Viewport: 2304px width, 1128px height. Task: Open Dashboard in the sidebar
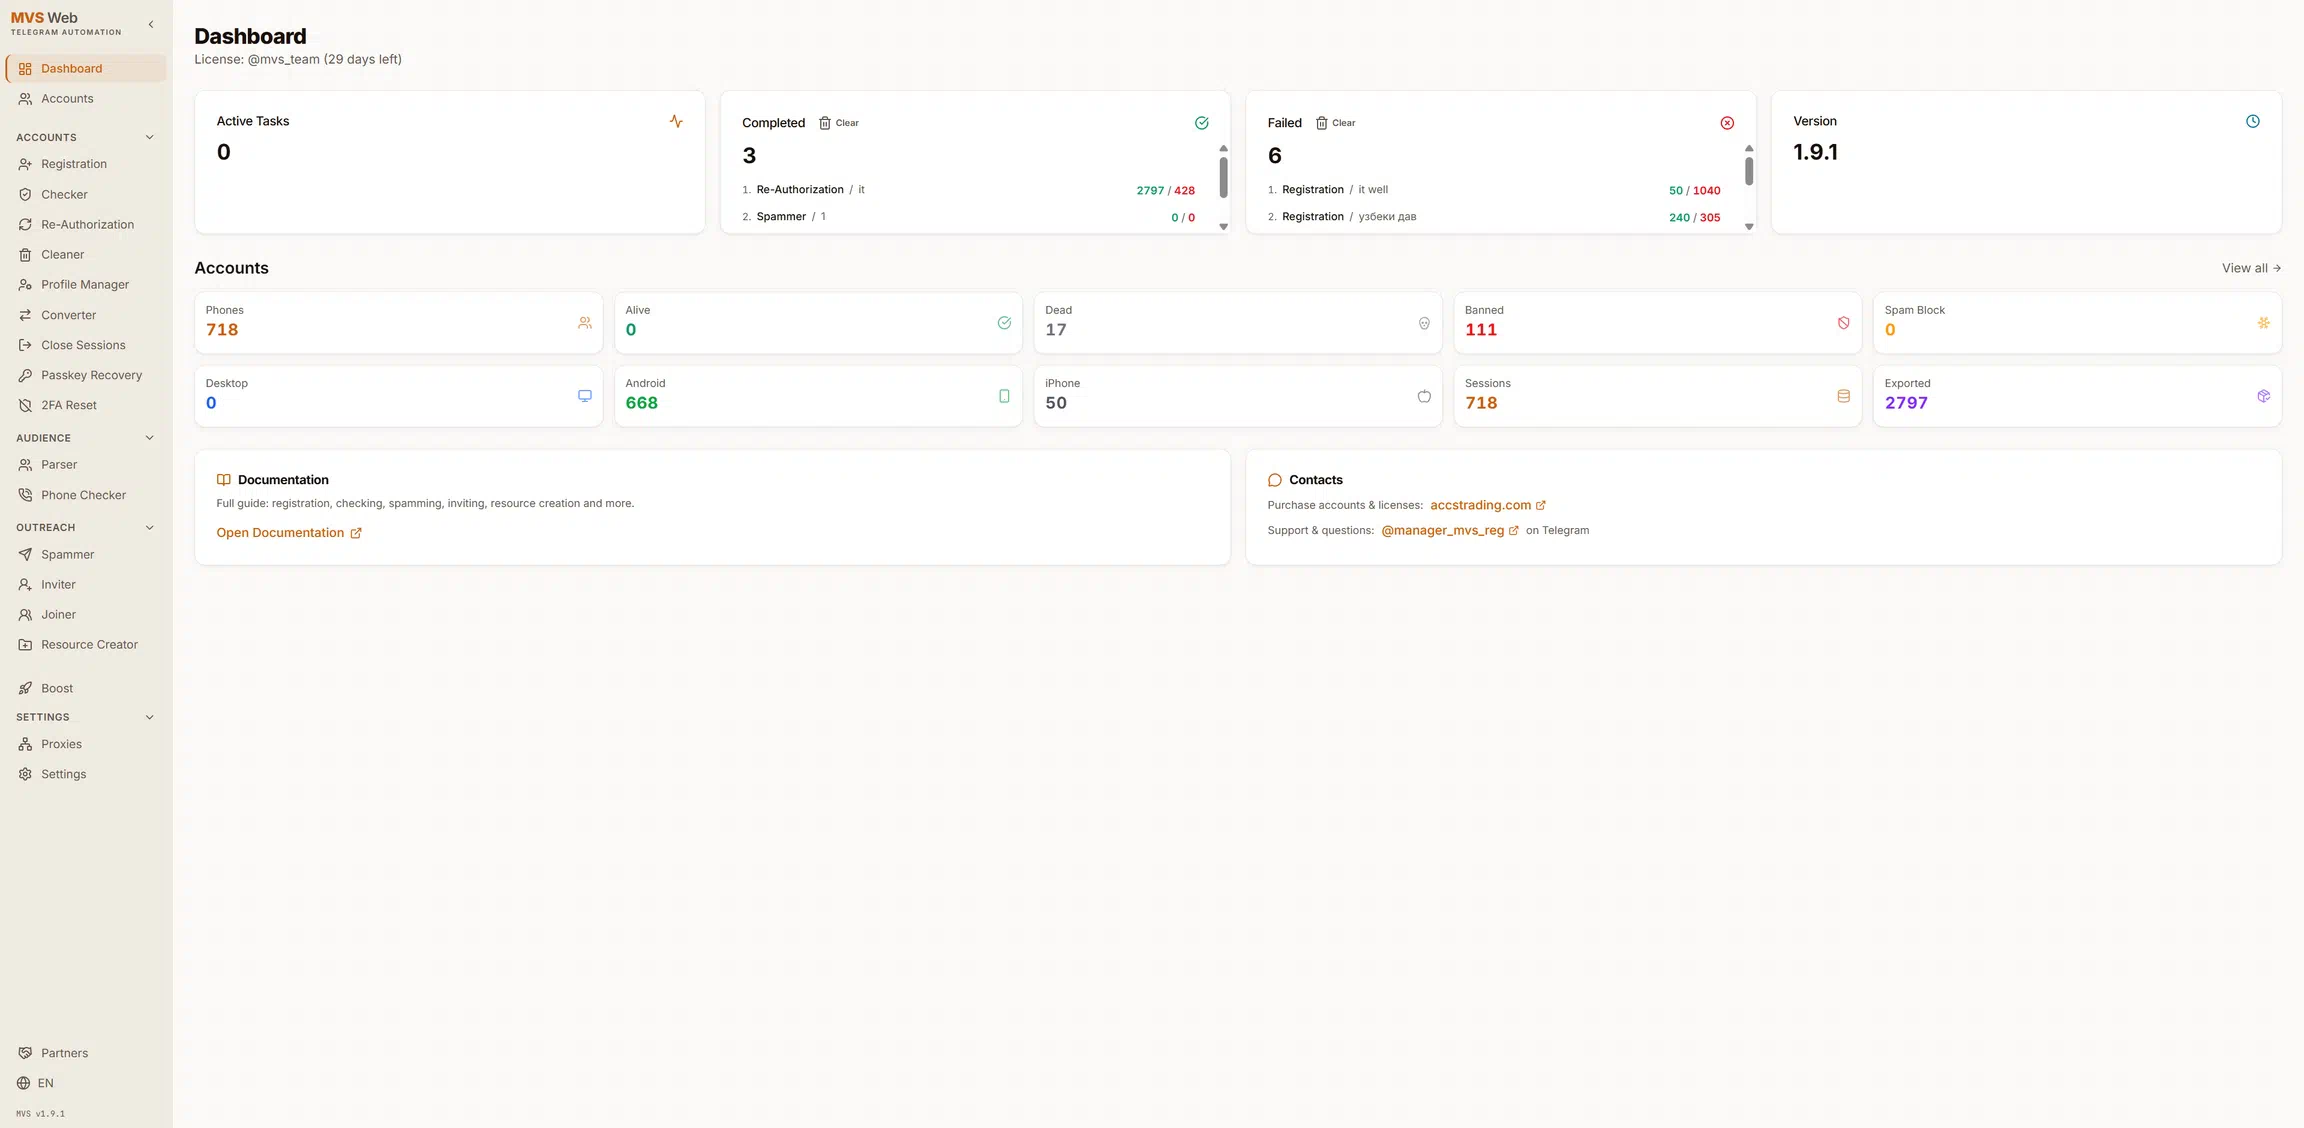pyautogui.click(x=86, y=68)
